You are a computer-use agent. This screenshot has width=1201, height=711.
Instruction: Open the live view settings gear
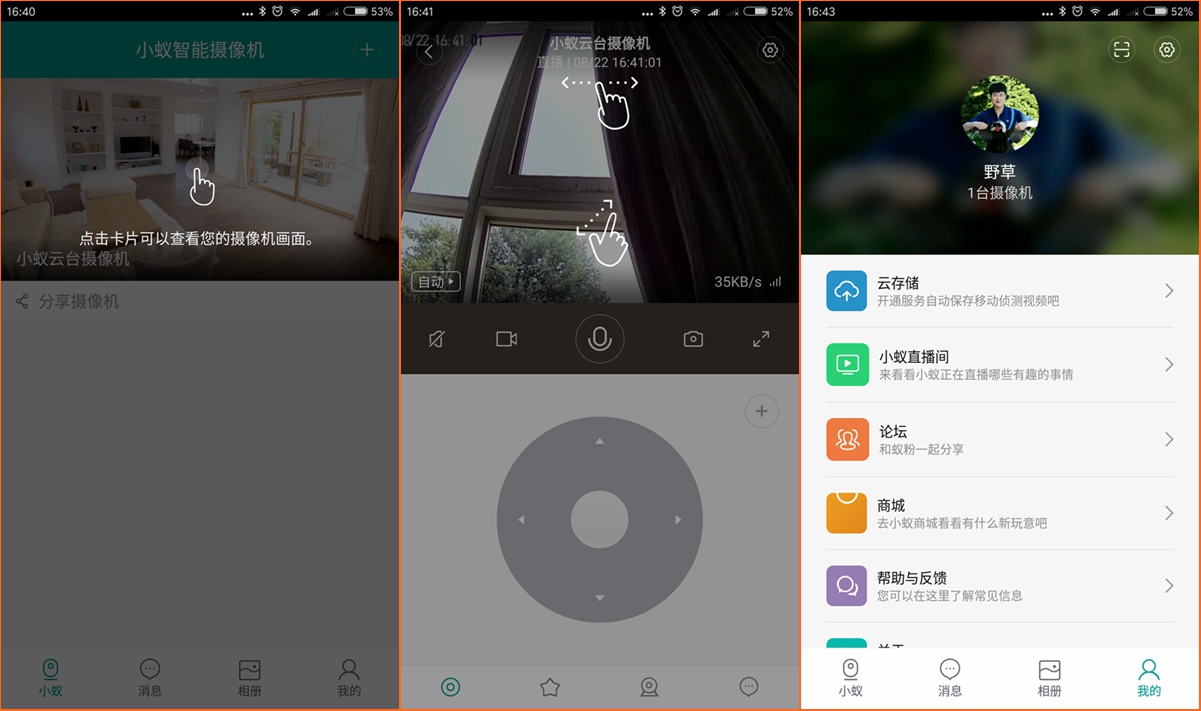tap(769, 49)
